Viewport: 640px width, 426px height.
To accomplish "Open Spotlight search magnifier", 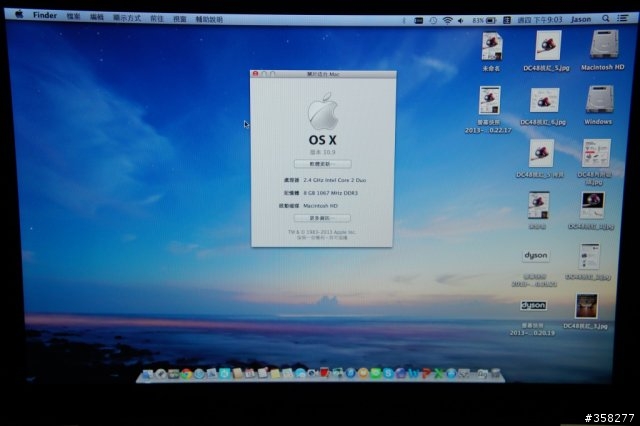I will pos(606,18).
